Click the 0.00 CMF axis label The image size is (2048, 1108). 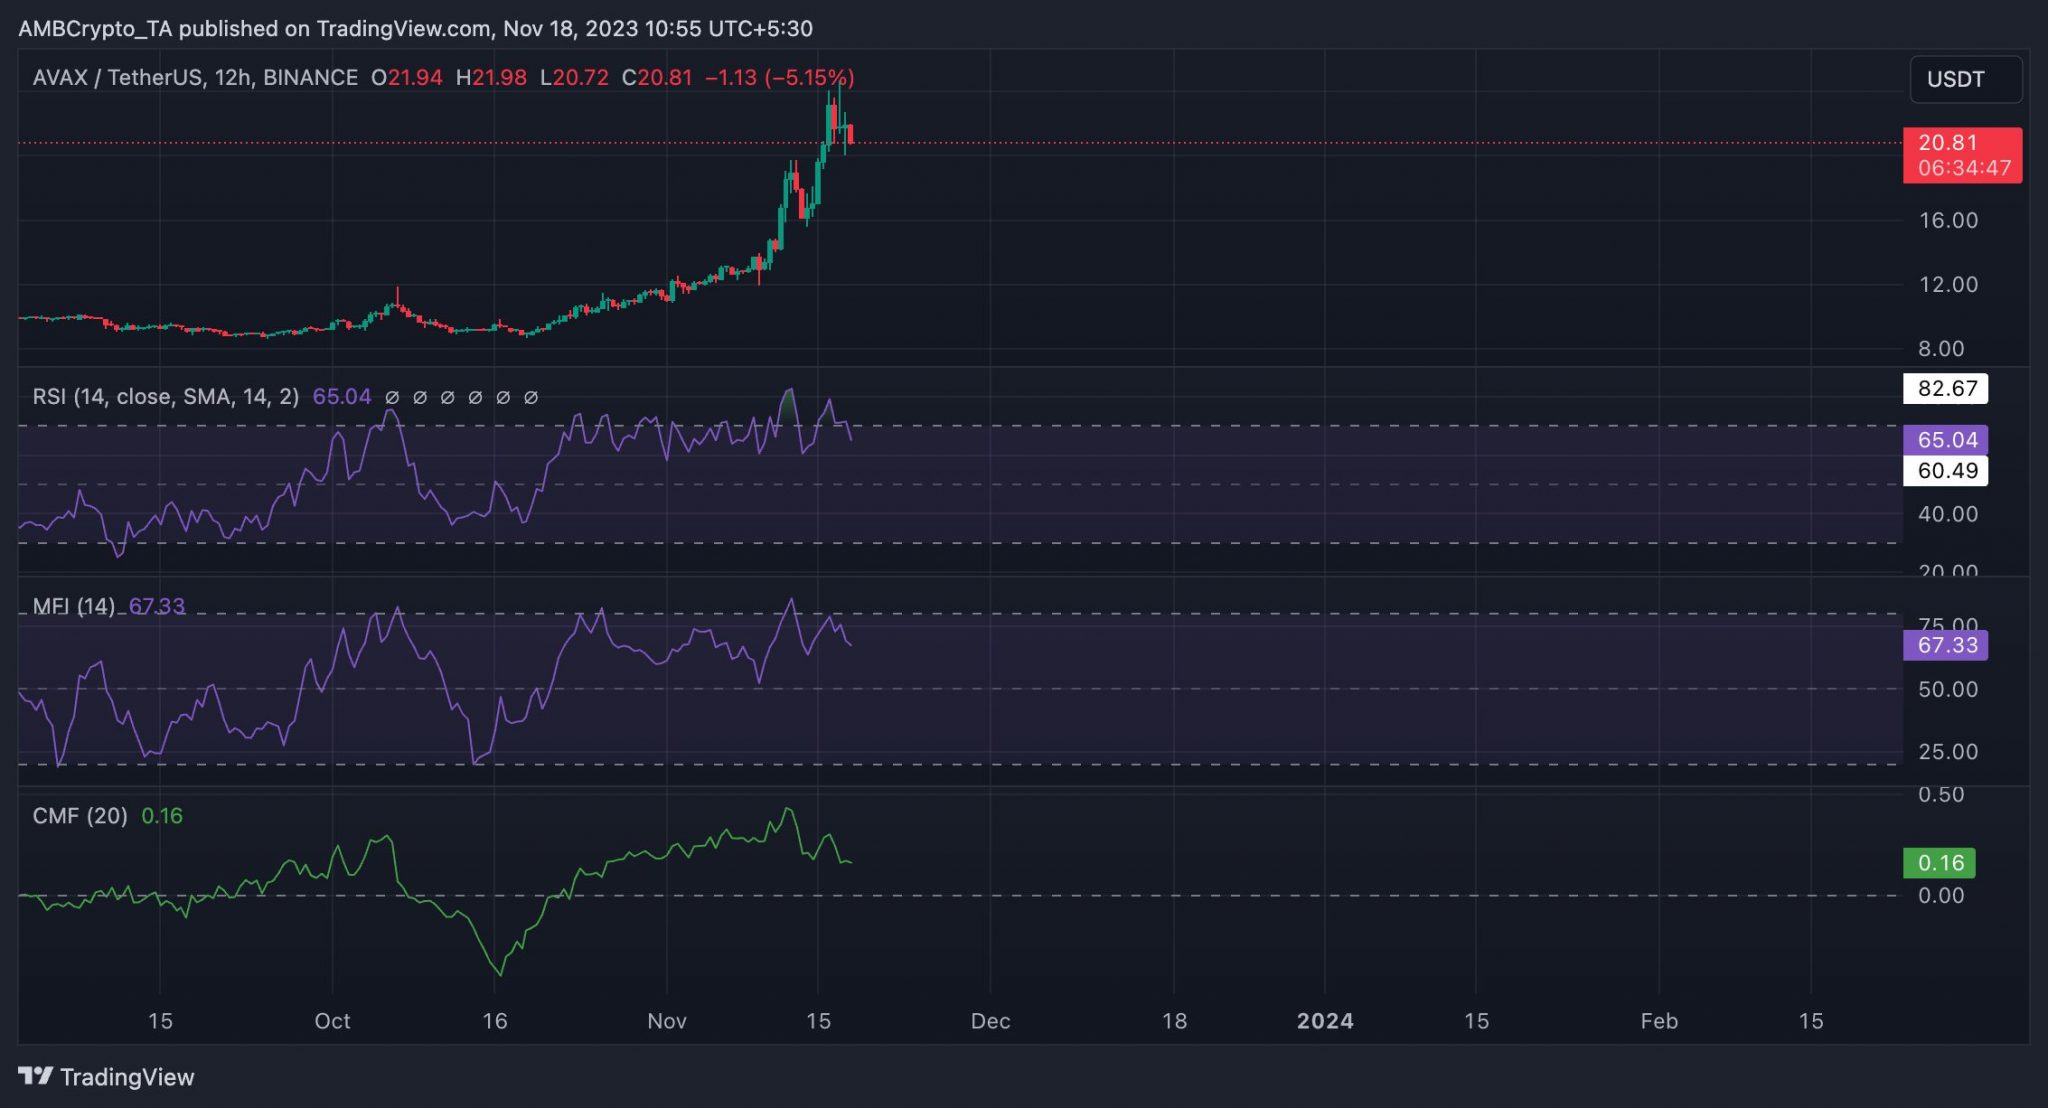[1941, 895]
